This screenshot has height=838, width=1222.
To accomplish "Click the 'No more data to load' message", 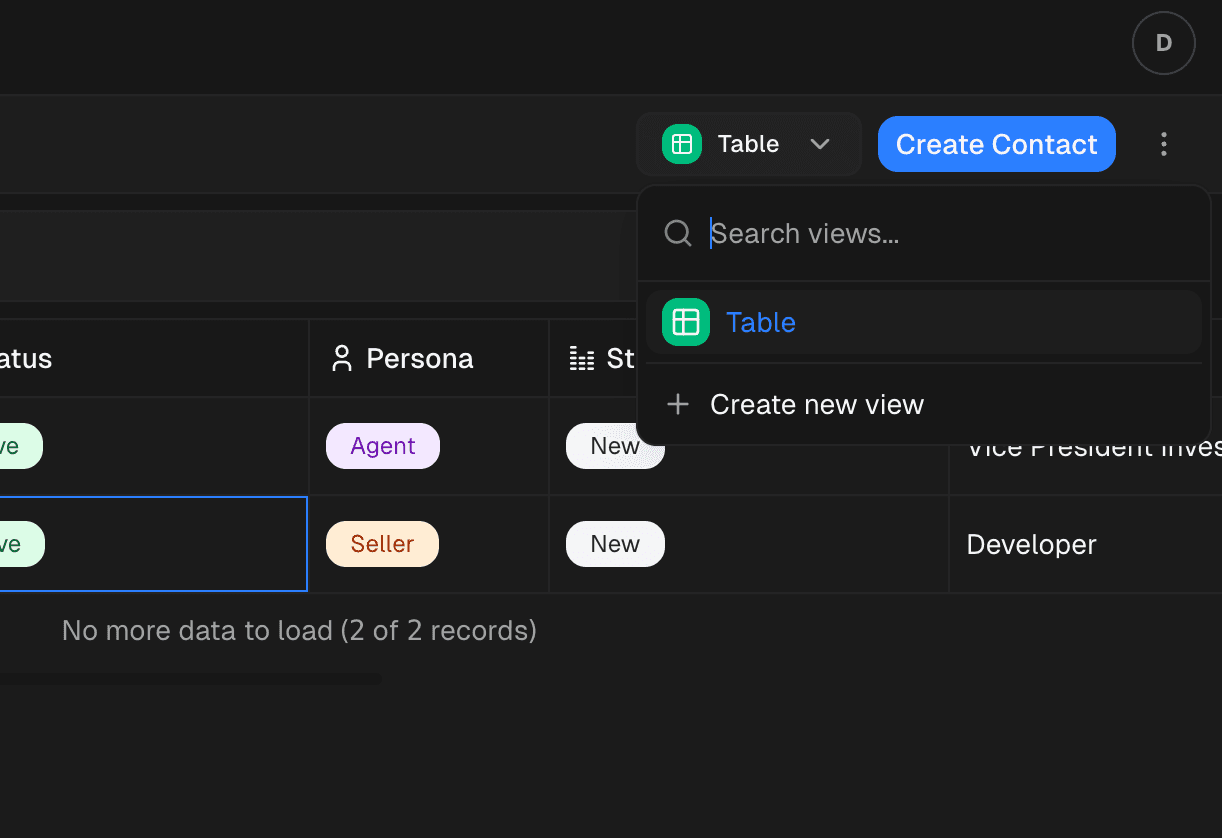I will click(299, 630).
